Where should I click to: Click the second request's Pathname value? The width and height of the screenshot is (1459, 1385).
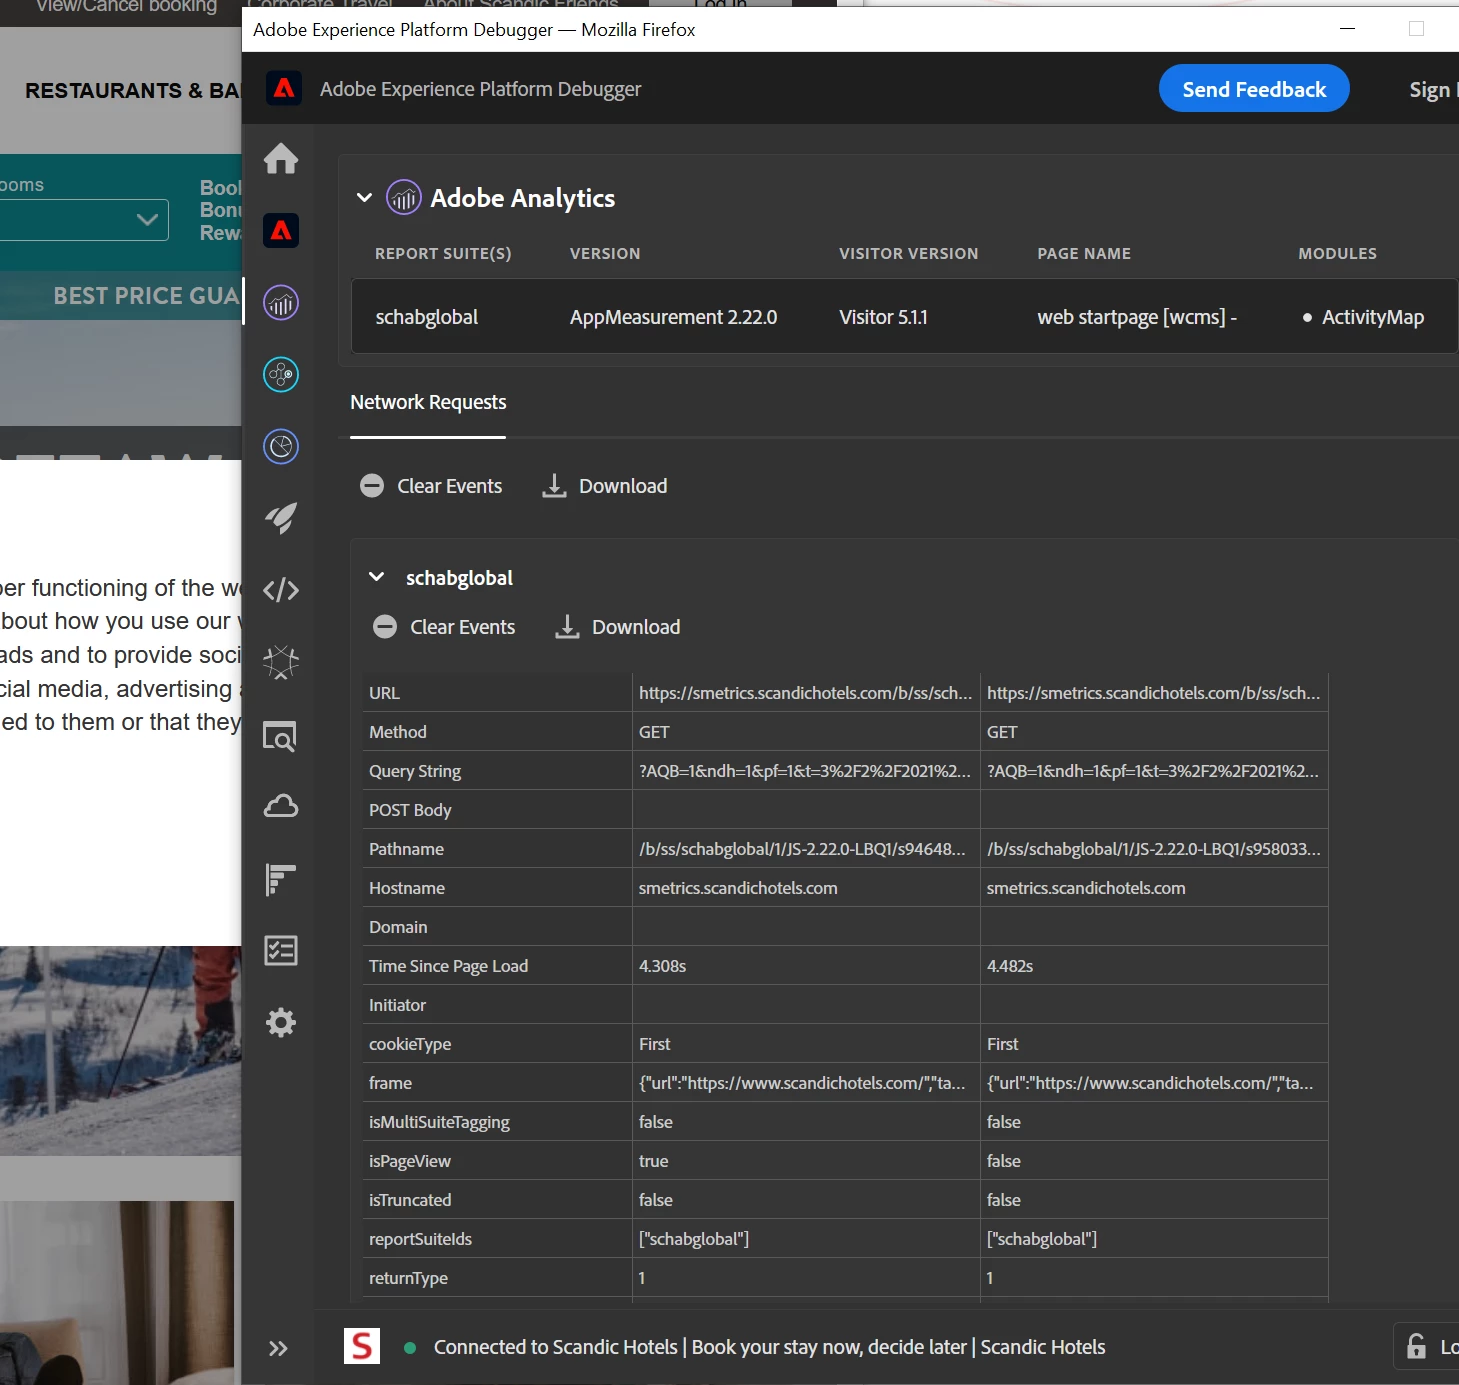[x=1153, y=849]
